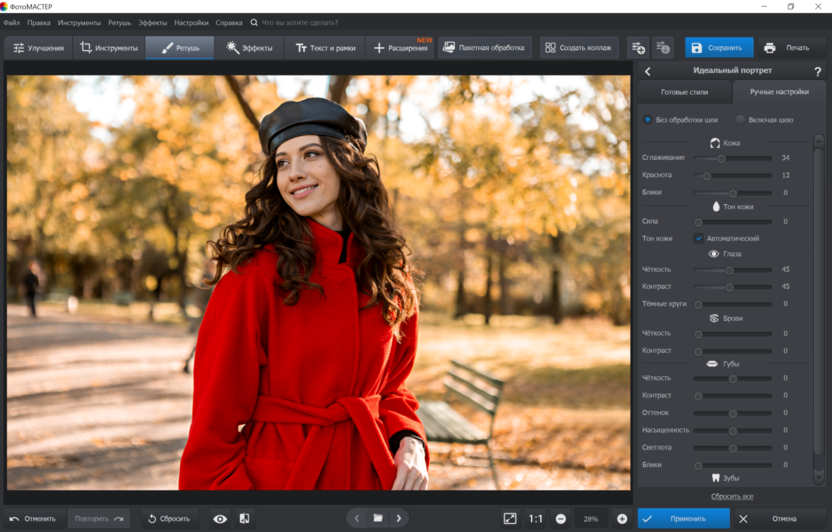The image size is (832, 532).
Task: Zoom out with the minus icon
Action: pos(561,519)
